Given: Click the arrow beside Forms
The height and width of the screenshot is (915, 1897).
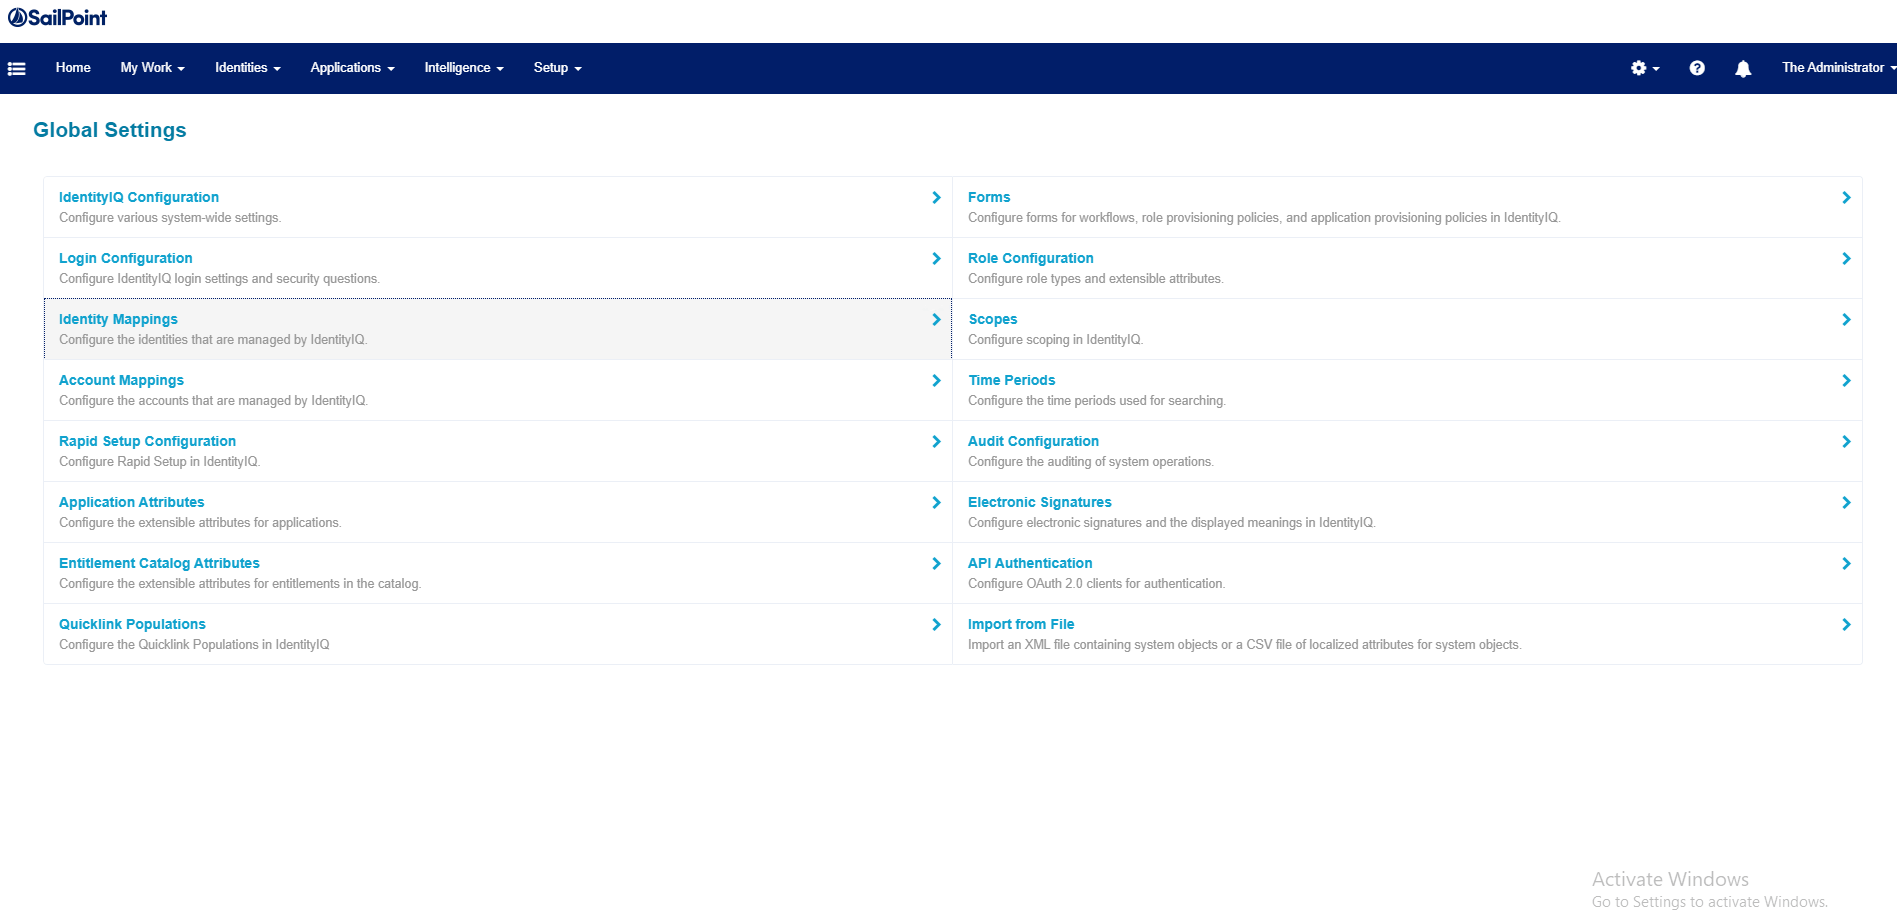Looking at the screenshot, I should (x=1846, y=198).
